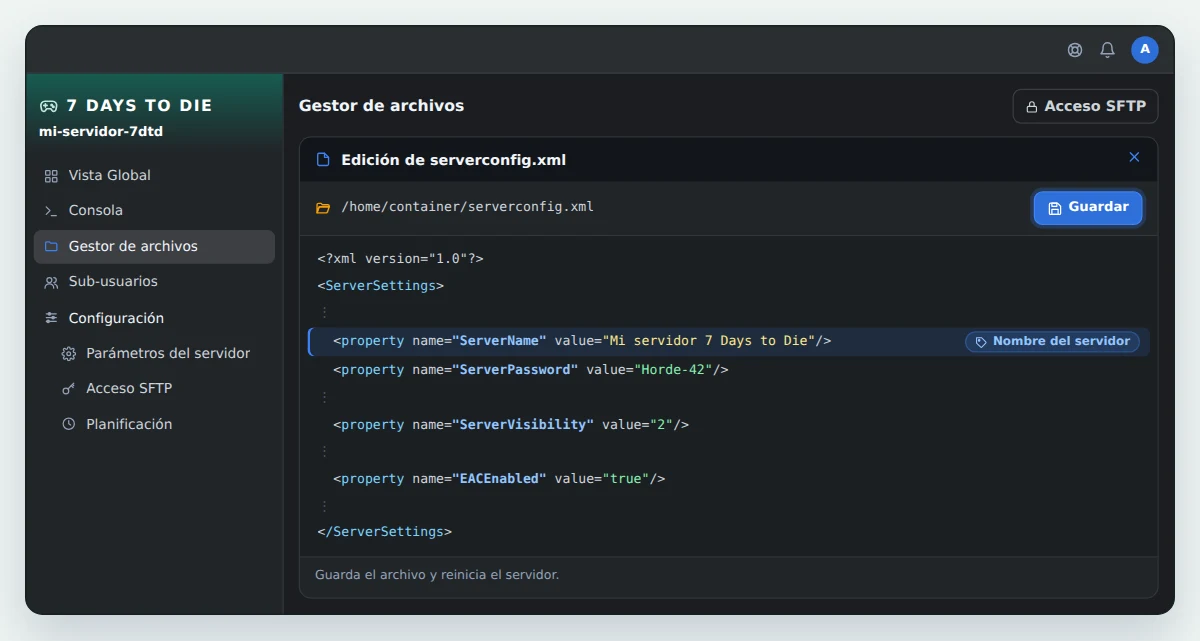Screen dimensions: 1200x641
Task: Click the ServerVisibility value "2"
Action: pyautogui.click(x=662, y=425)
